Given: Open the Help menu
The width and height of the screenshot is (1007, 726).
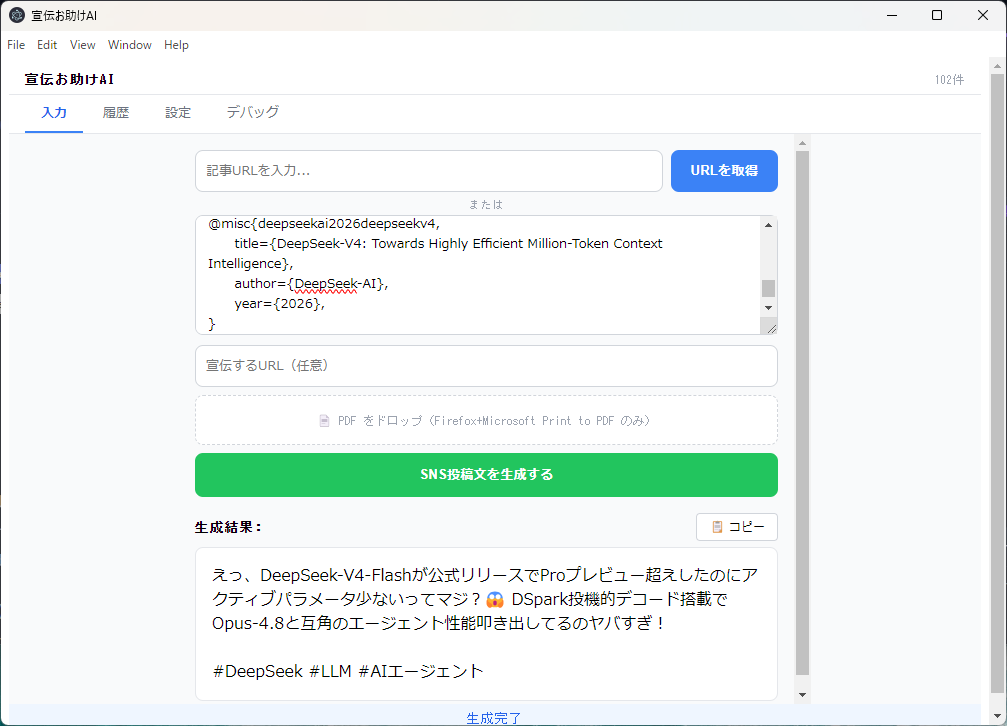Looking at the screenshot, I should click(176, 45).
